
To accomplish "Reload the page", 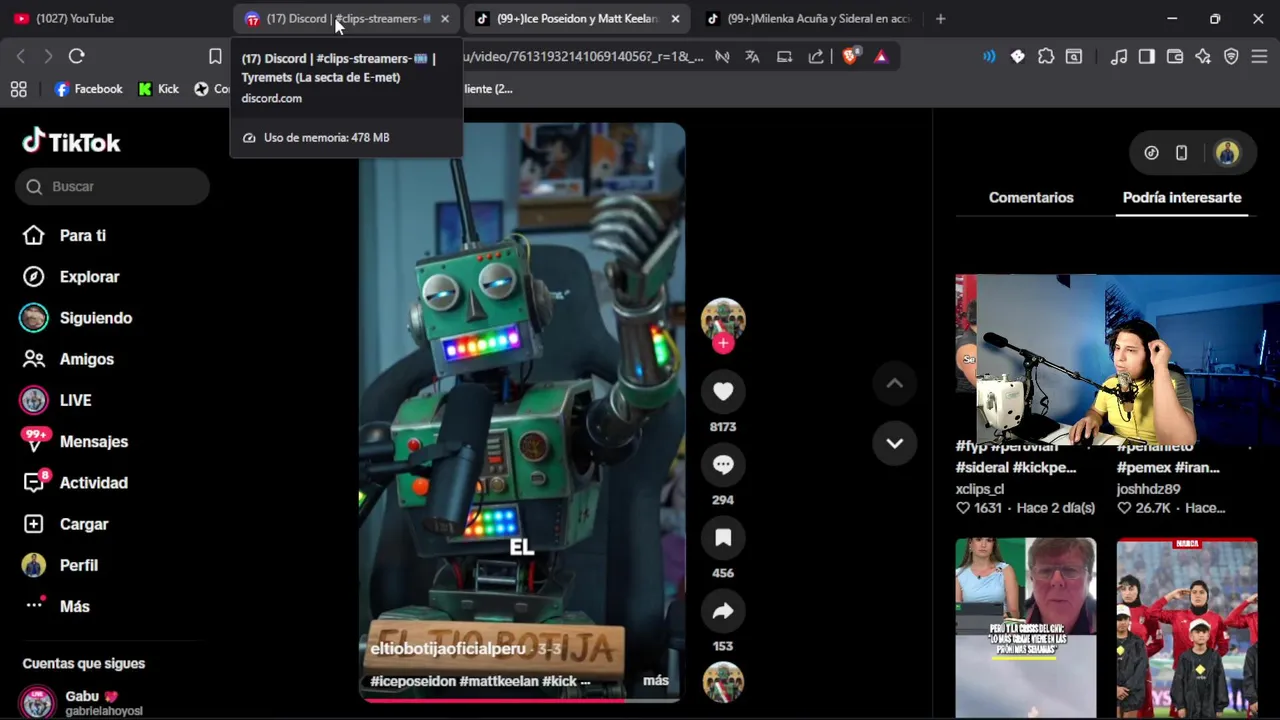I will click(x=77, y=56).
